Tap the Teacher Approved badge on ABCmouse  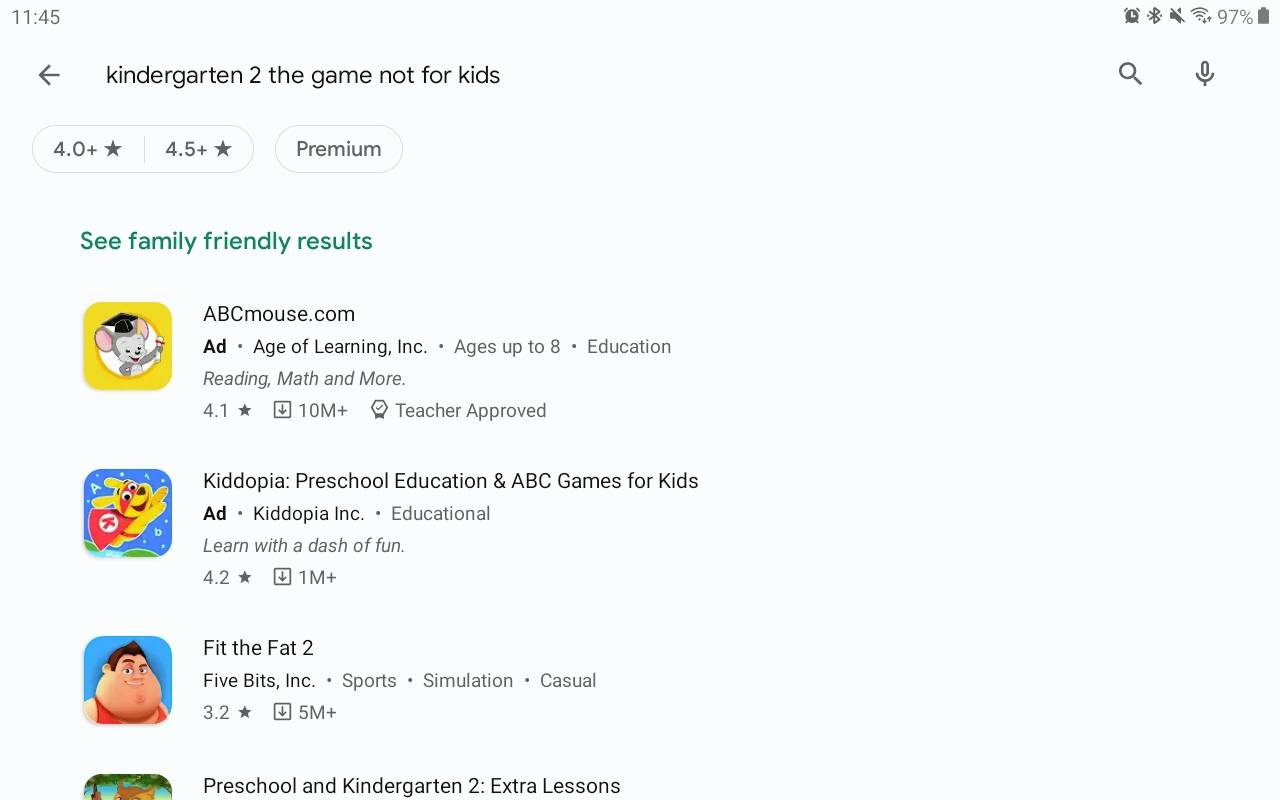[459, 410]
